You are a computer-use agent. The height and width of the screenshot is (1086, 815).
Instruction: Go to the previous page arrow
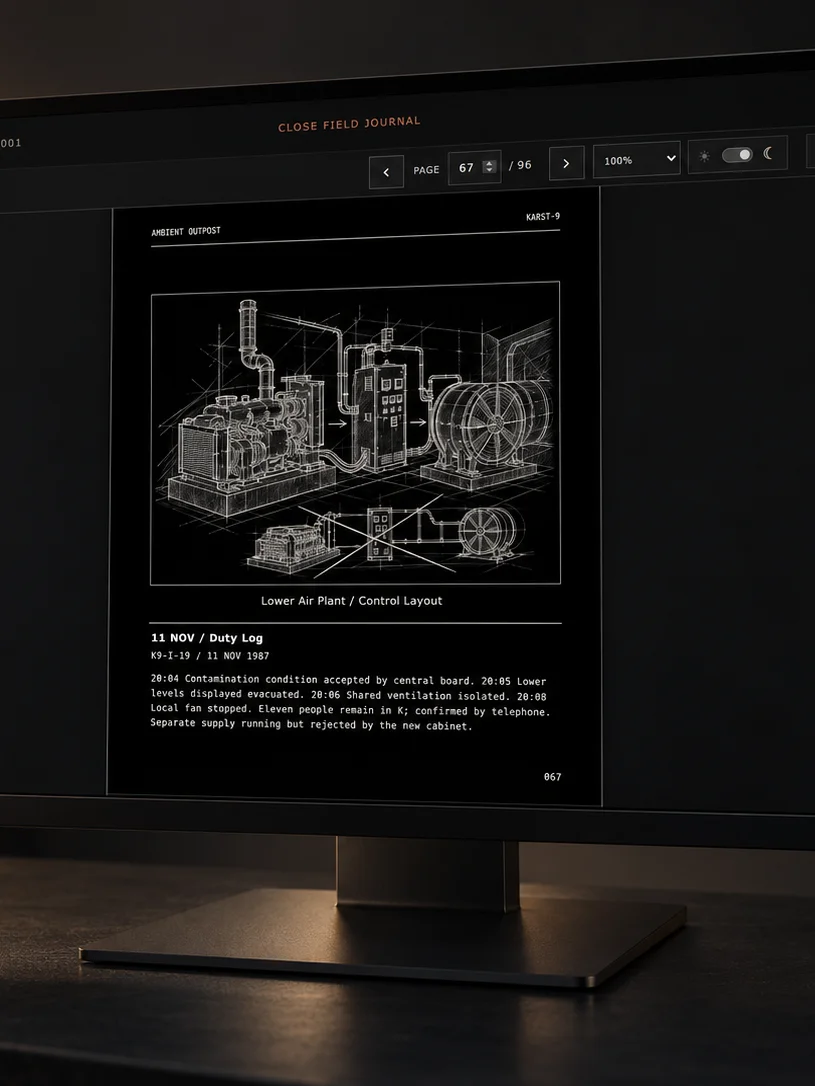pyautogui.click(x=386, y=172)
